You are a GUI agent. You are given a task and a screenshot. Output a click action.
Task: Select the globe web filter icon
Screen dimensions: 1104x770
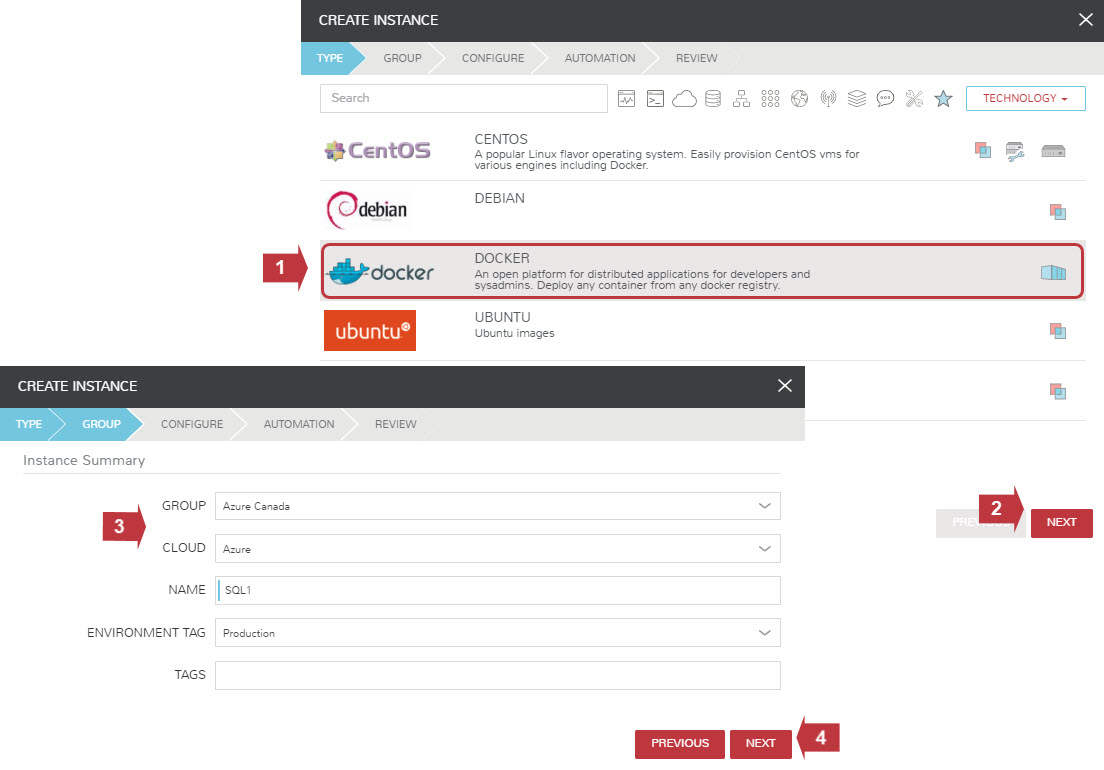(x=799, y=98)
